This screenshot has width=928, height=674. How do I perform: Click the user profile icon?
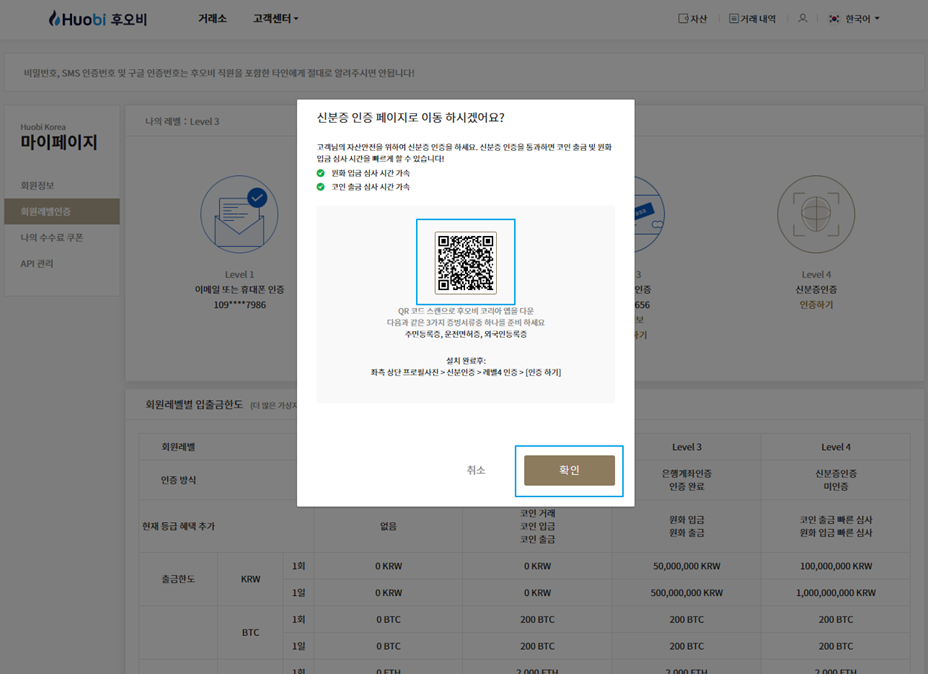point(803,18)
